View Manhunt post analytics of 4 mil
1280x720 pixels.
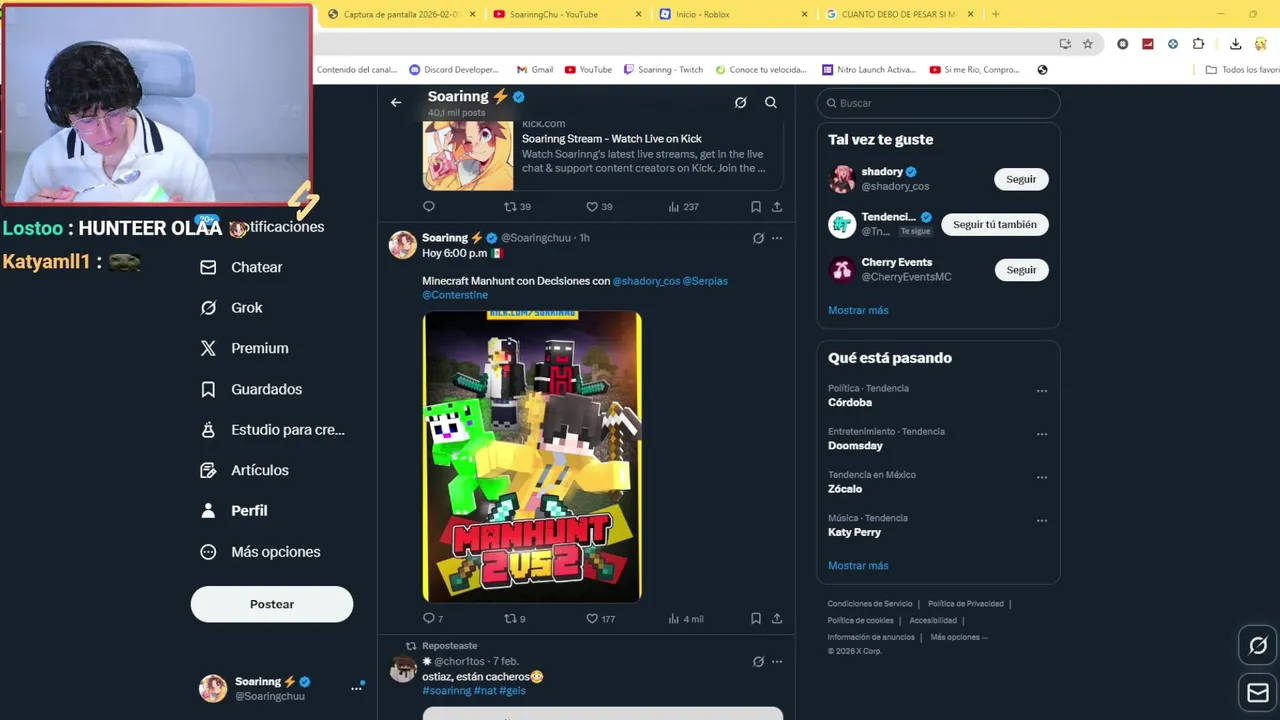click(686, 619)
